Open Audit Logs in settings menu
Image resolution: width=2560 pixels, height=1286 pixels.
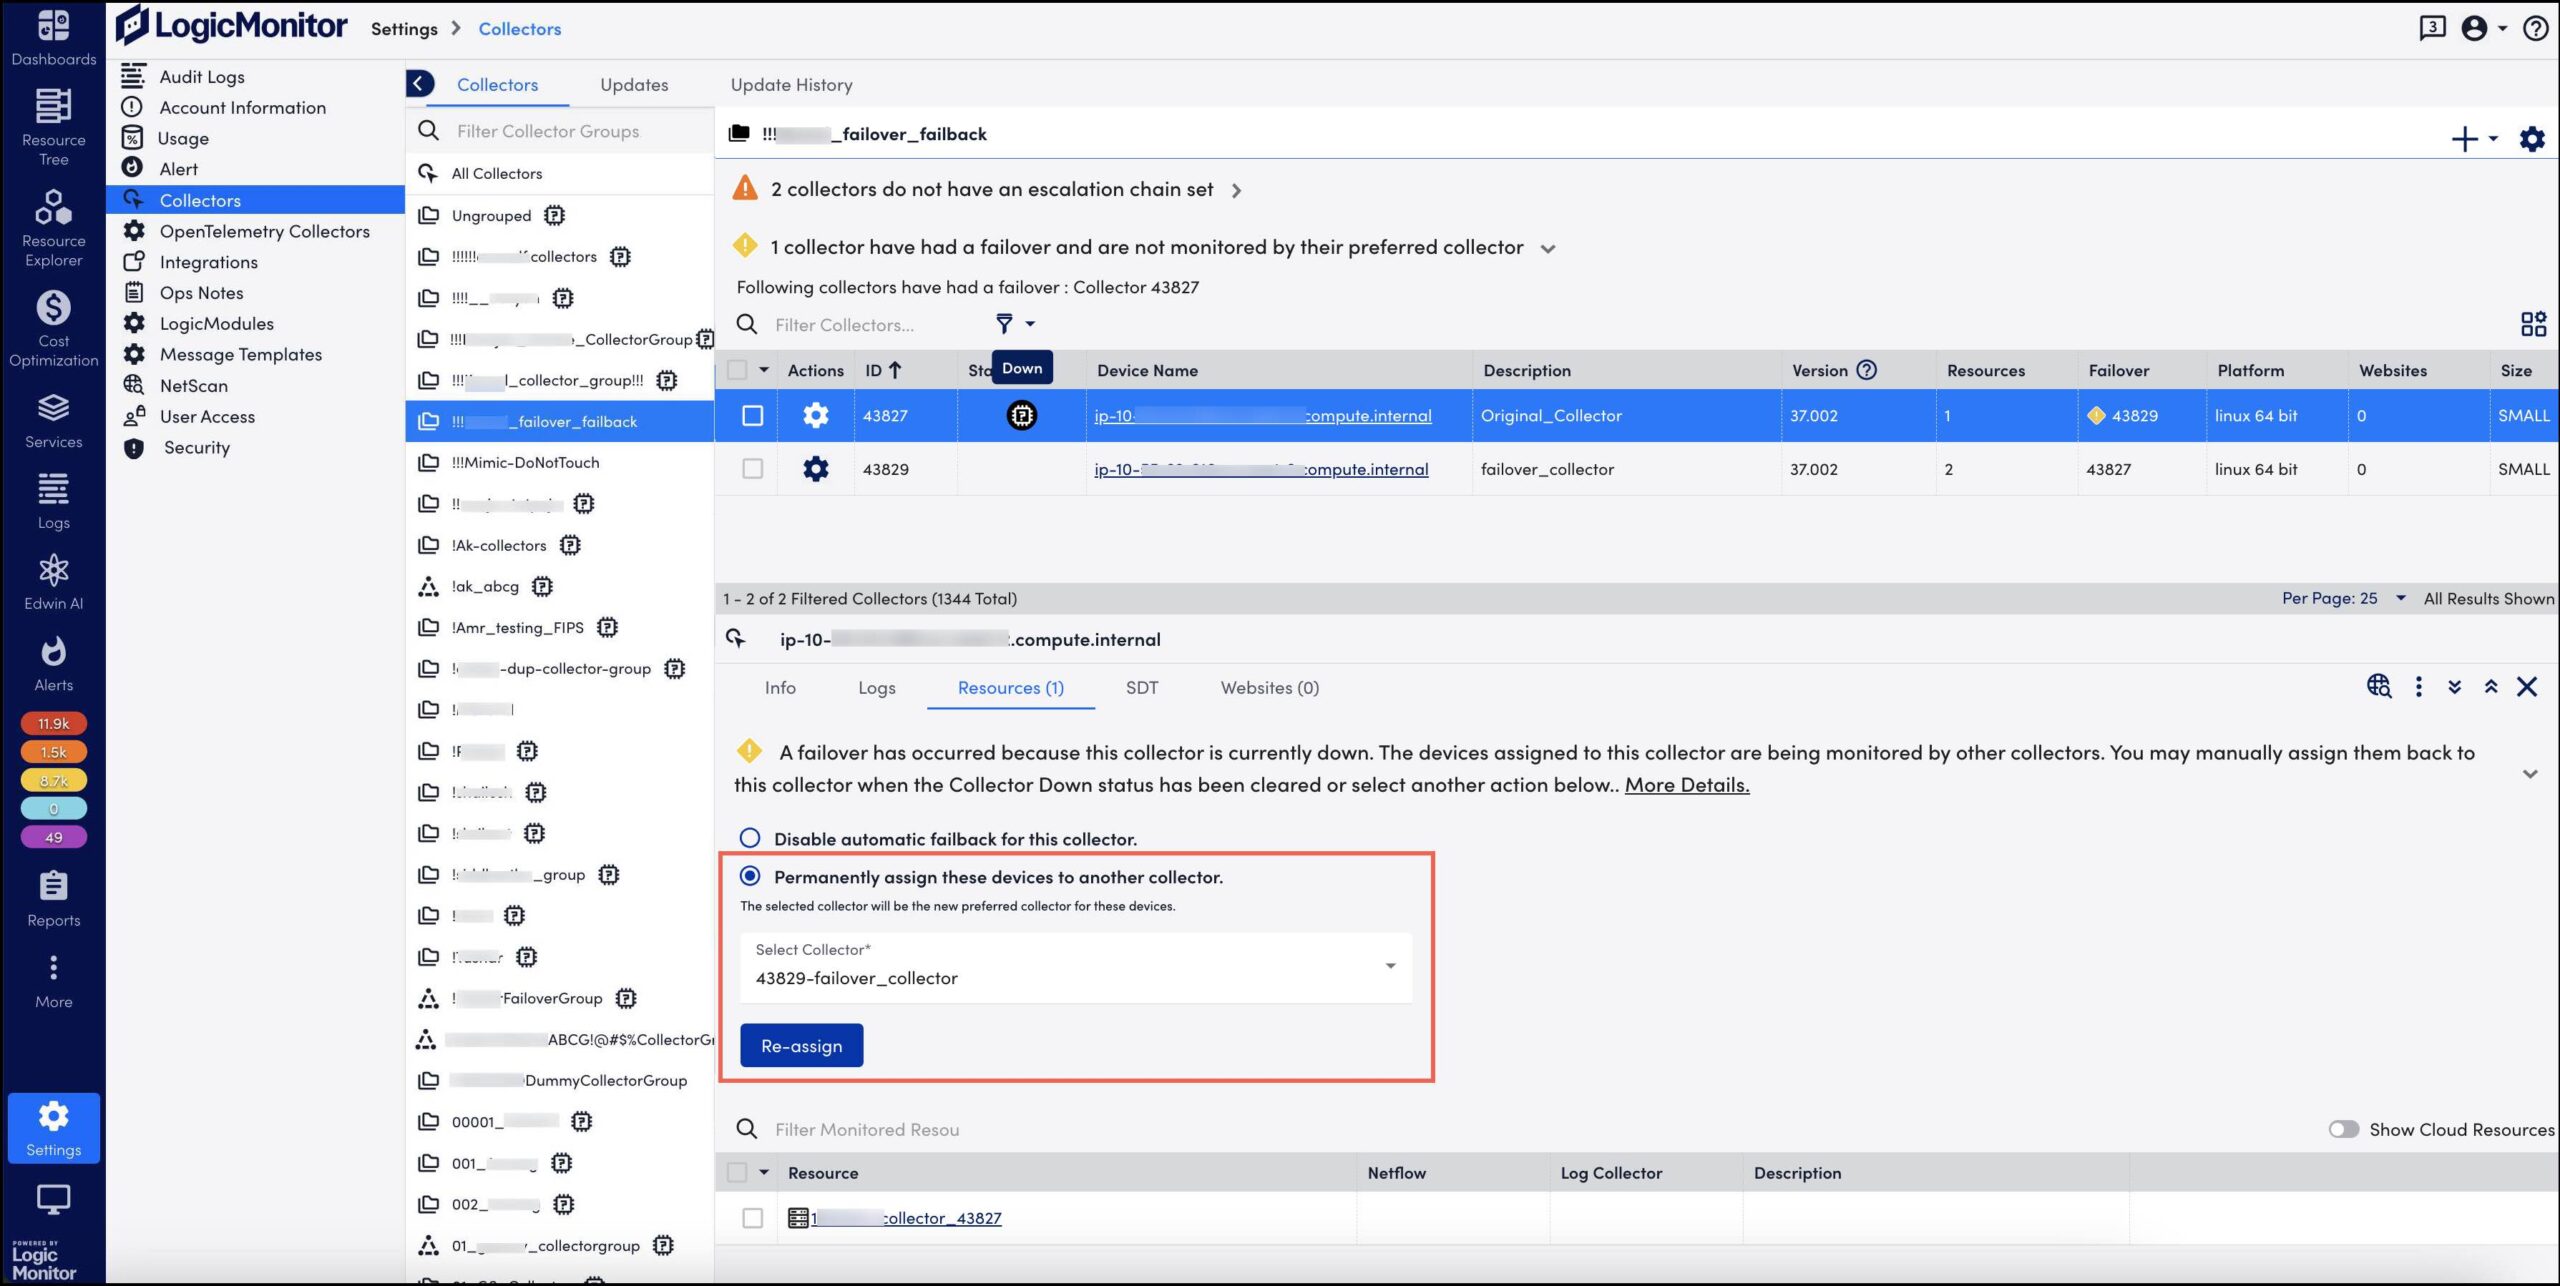pos(202,76)
